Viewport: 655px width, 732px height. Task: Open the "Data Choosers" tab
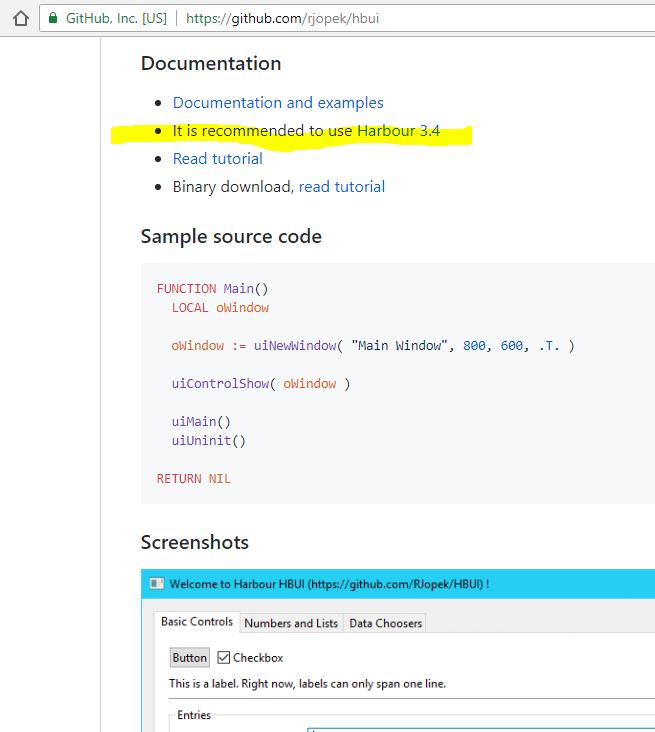[x=385, y=623]
